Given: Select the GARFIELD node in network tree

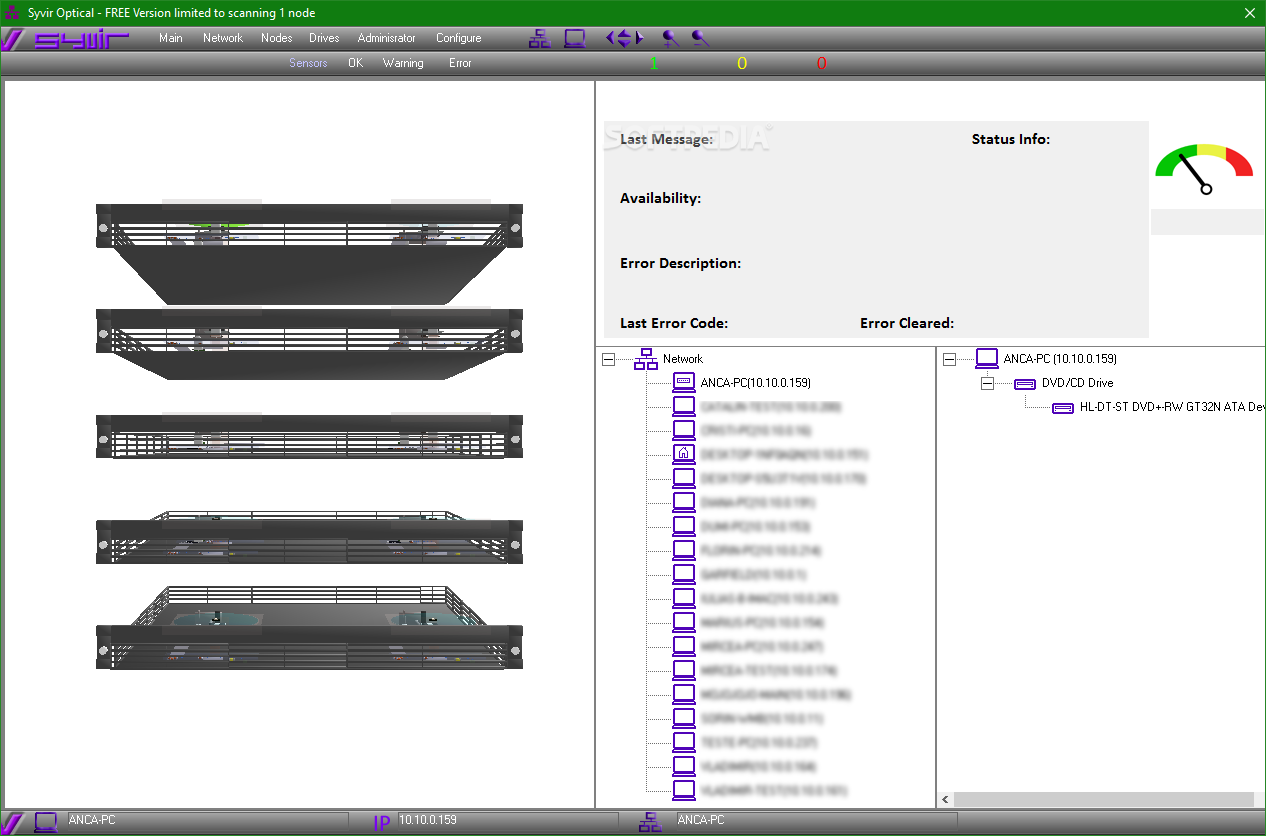Looking at the screenshot, I should [x=753, y=575].
